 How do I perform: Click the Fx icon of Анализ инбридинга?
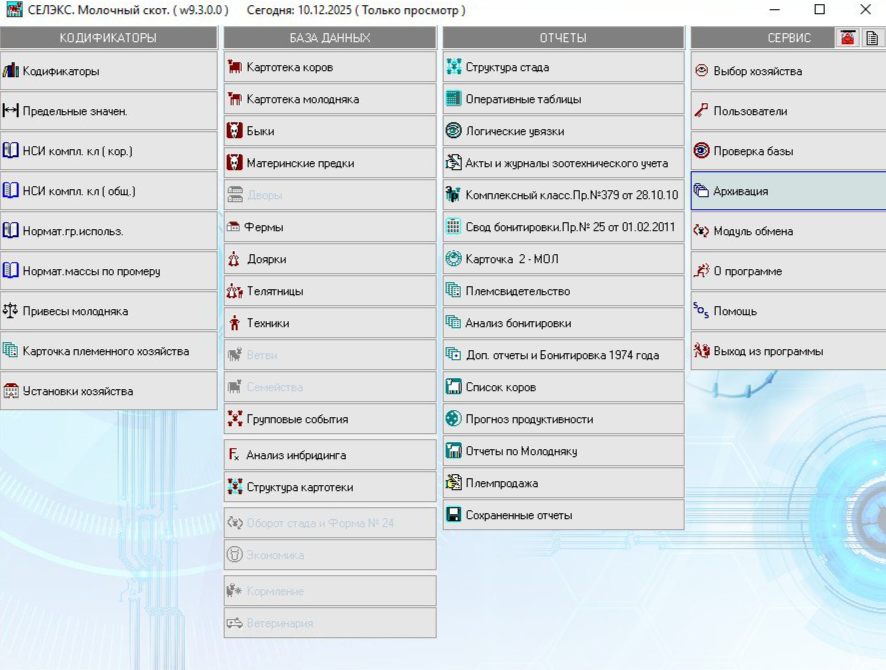tap(234, 454)
